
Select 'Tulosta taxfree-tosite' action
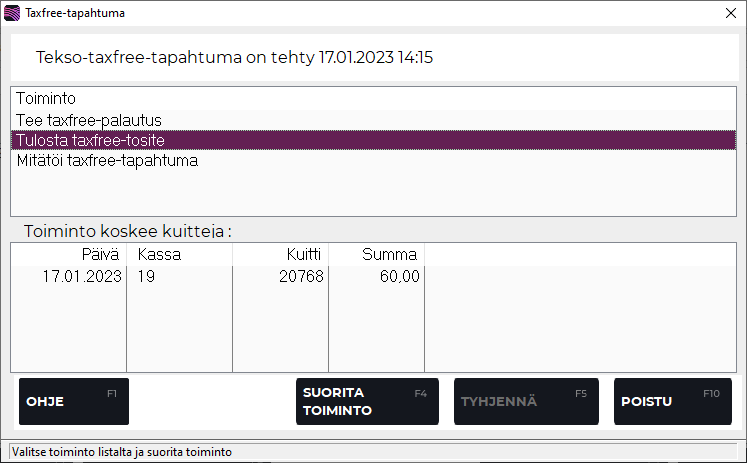coord(90,140)
